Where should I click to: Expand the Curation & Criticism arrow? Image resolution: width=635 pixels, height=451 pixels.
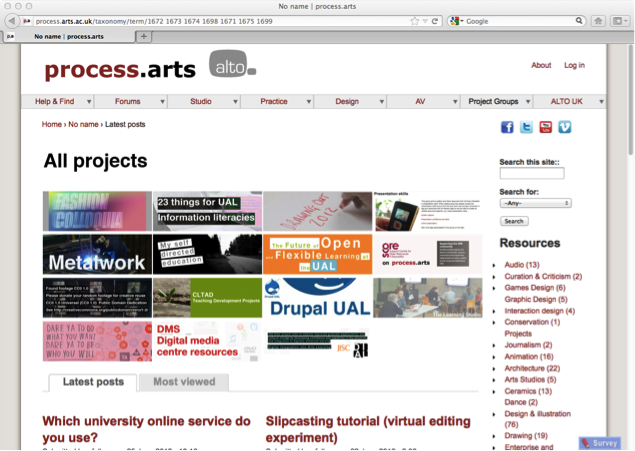(x=494, y=277)
